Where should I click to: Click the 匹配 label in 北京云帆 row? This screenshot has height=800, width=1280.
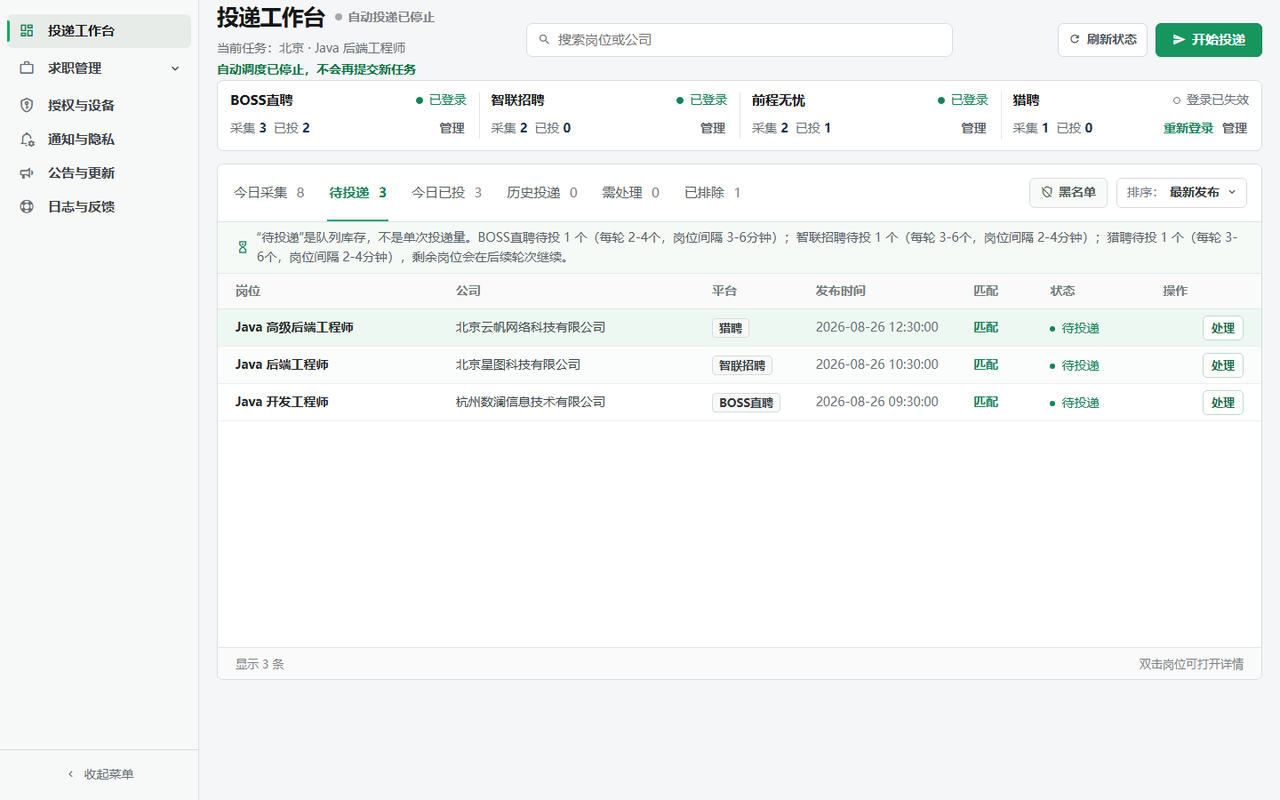pyautogui.click(x=986, y=328)
